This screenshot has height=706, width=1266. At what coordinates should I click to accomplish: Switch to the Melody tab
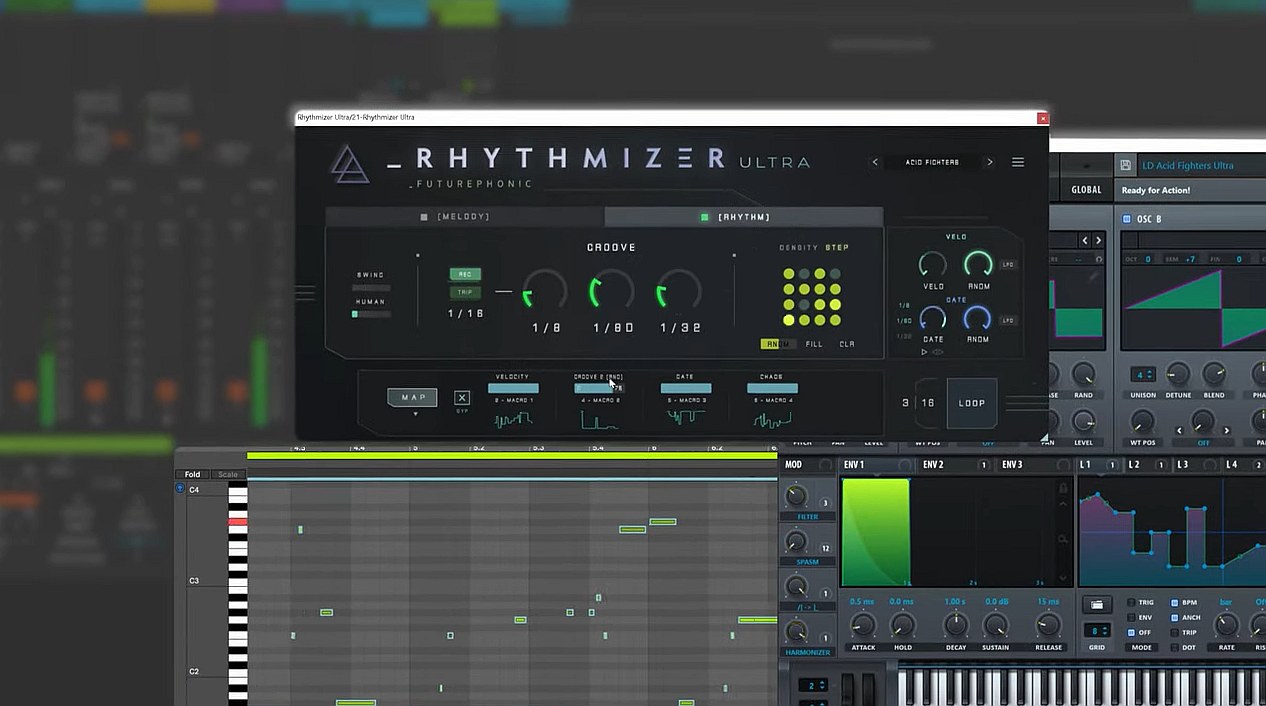click(465, 217)
